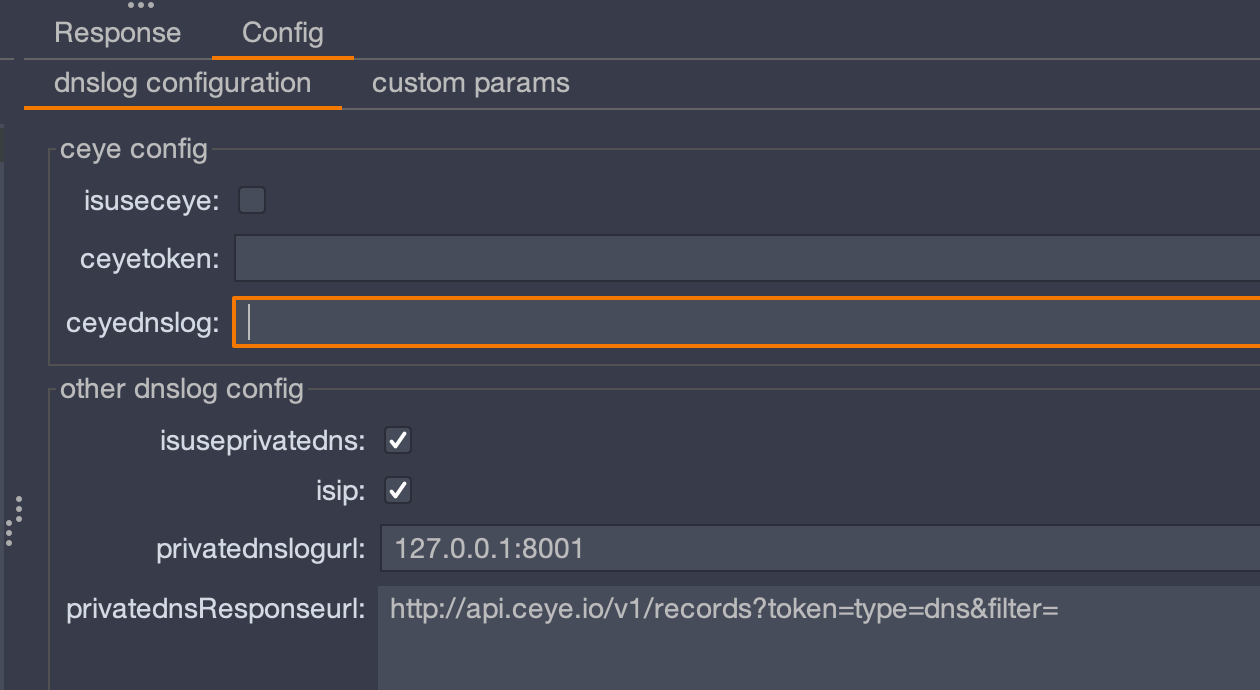Click the 'isuseprivatedns:' label
The image size is (1260, 690).
[263, 440]
